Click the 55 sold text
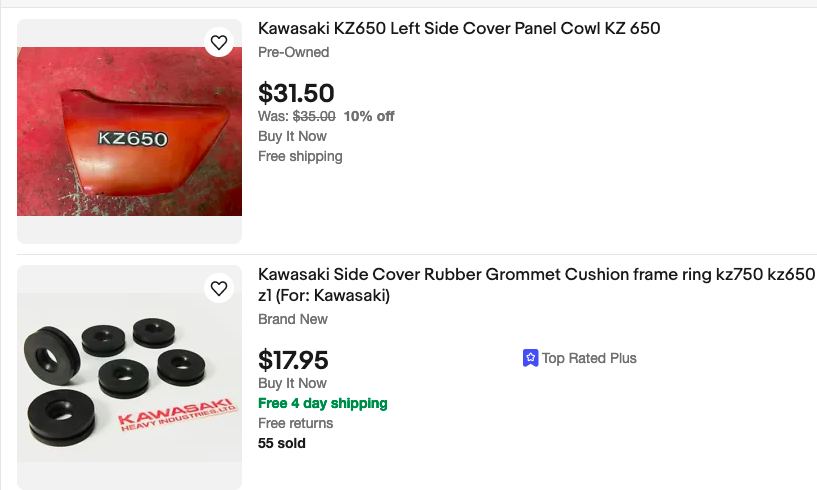 point(281,443)
